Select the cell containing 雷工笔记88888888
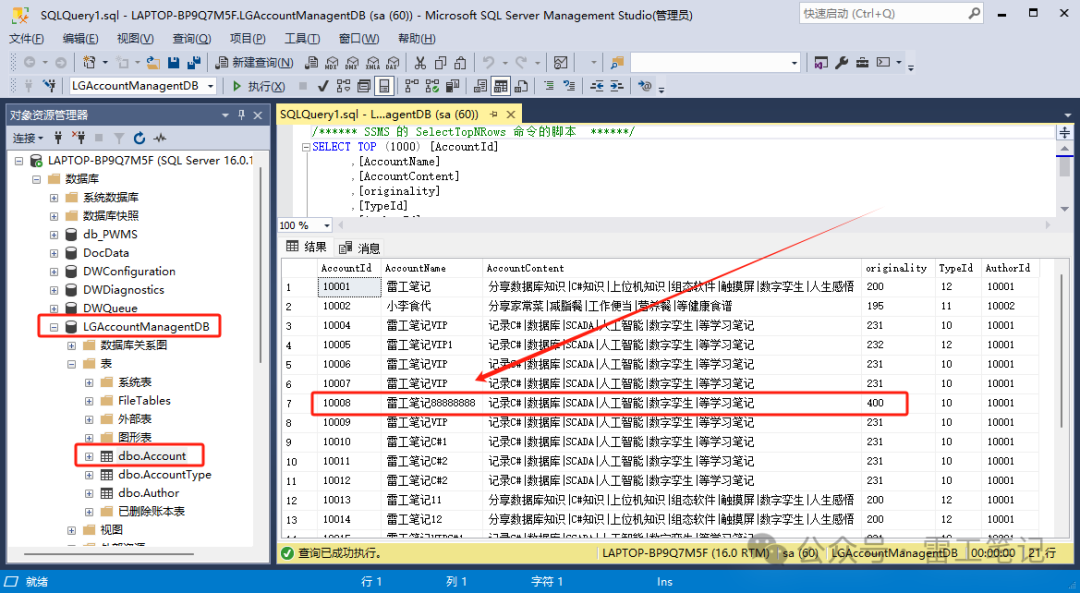The width and height of the screenshot is (1080, 593). point(431,403)
